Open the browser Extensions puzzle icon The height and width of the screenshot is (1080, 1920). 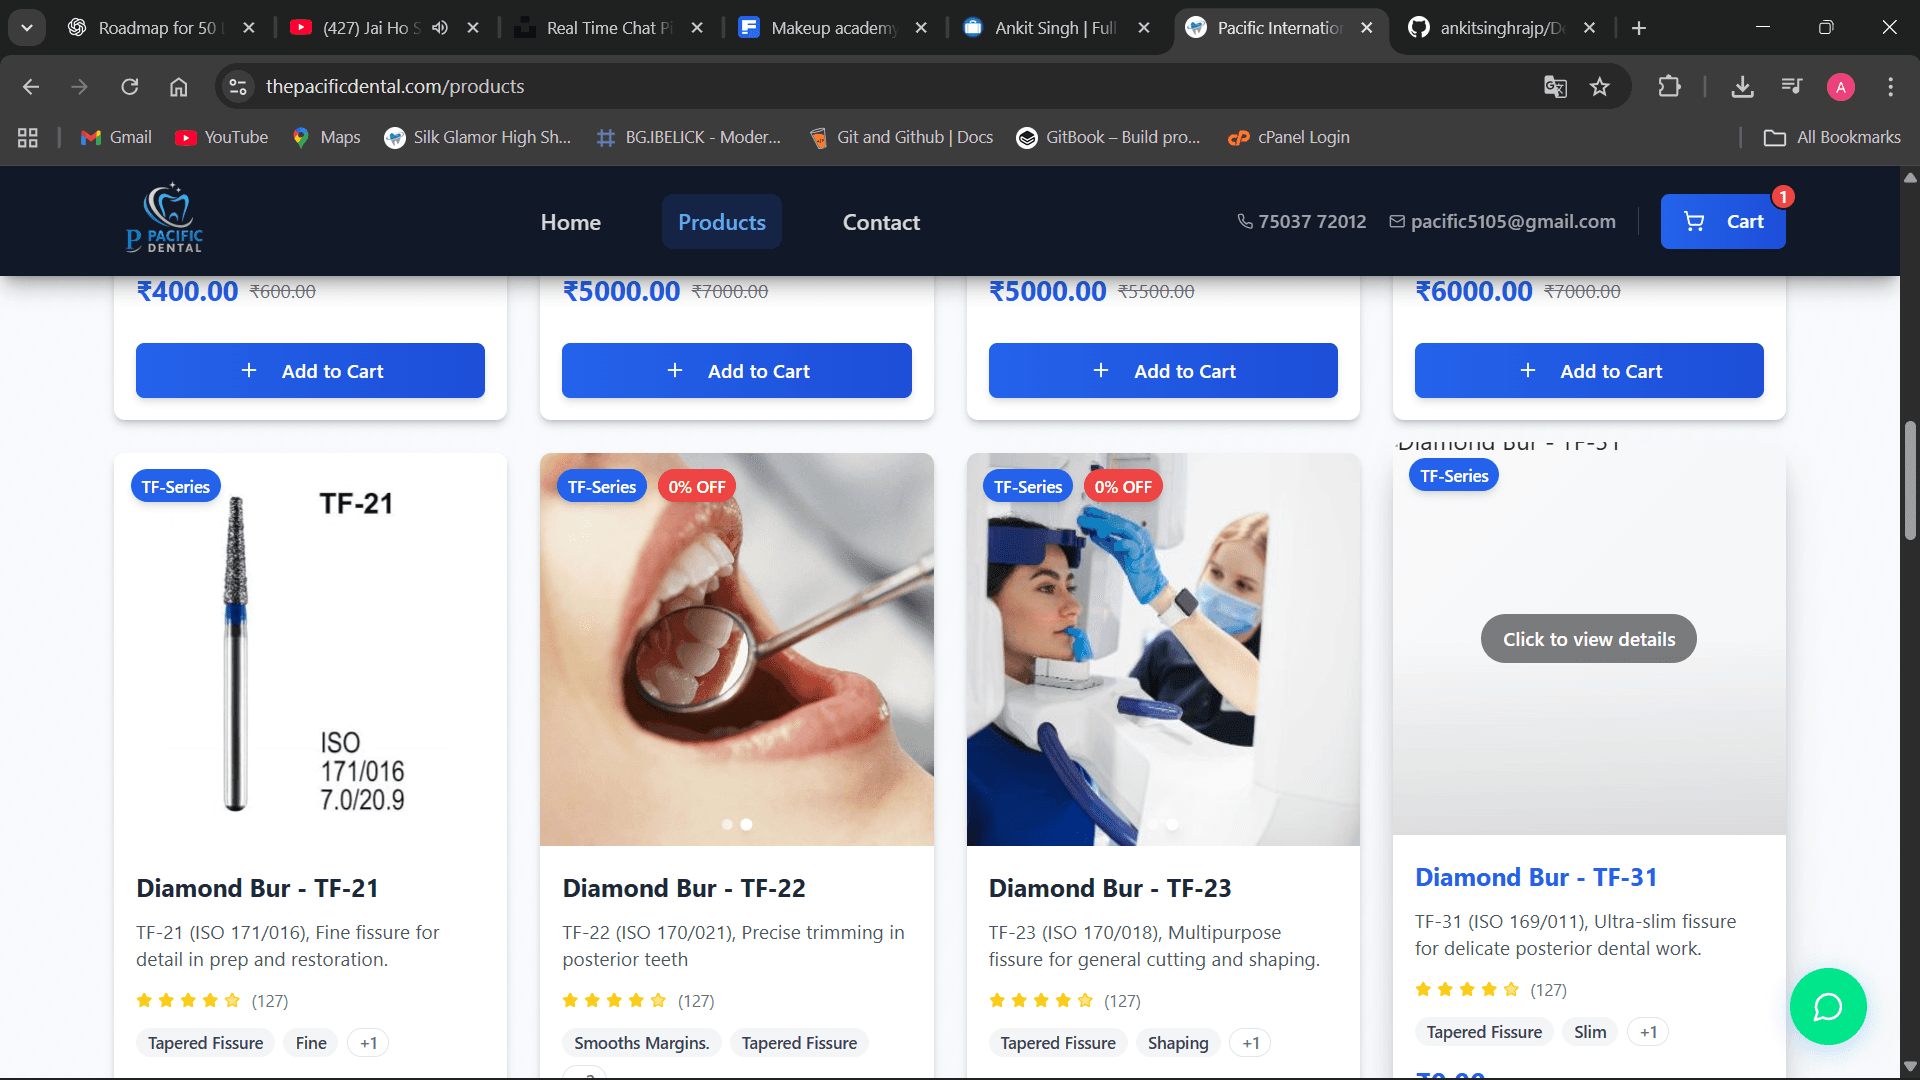coord(1669,87)
